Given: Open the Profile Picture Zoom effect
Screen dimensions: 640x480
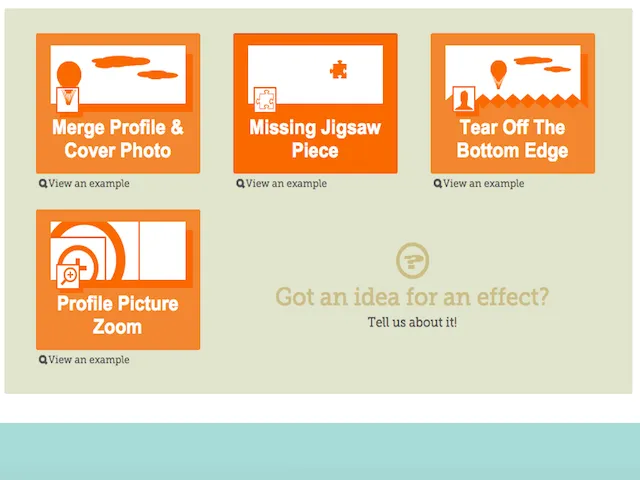Looking at the screenshot, I should [x=118, y=315].
